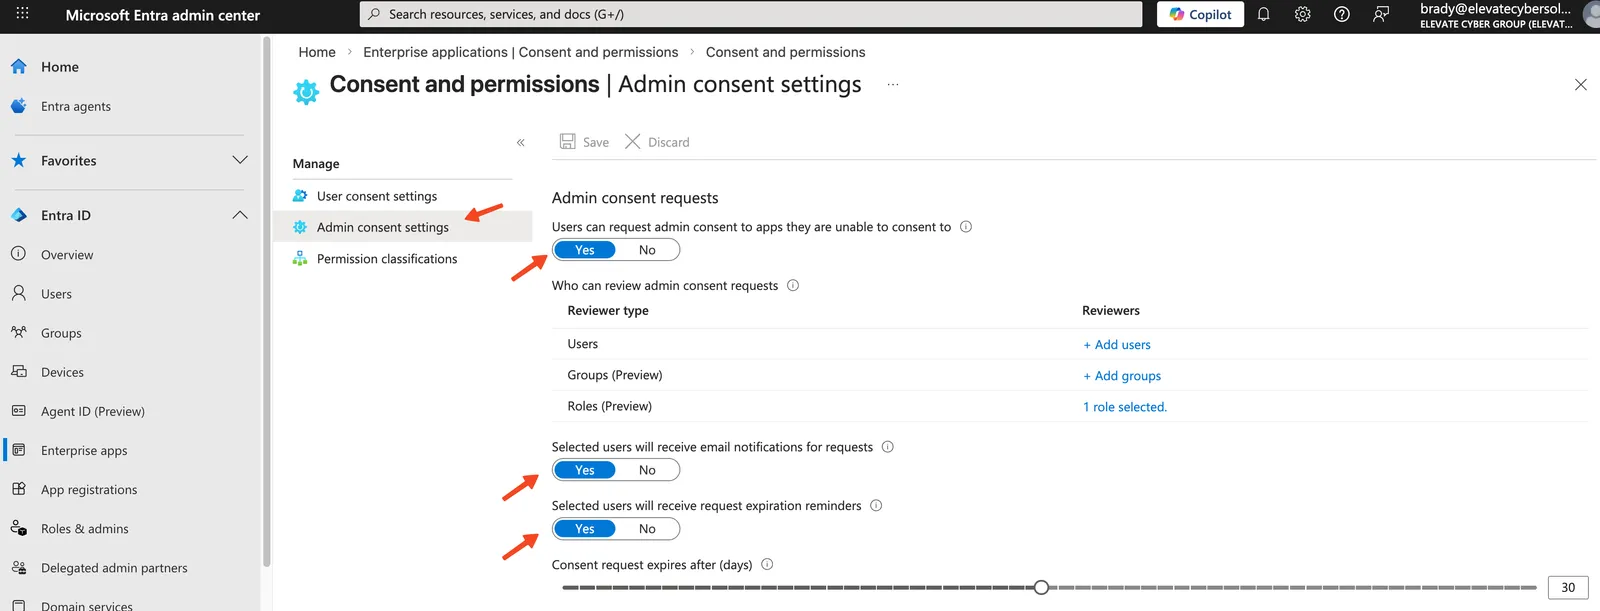
Task: Launch Copilot from the top bar
Action: 1200,14
